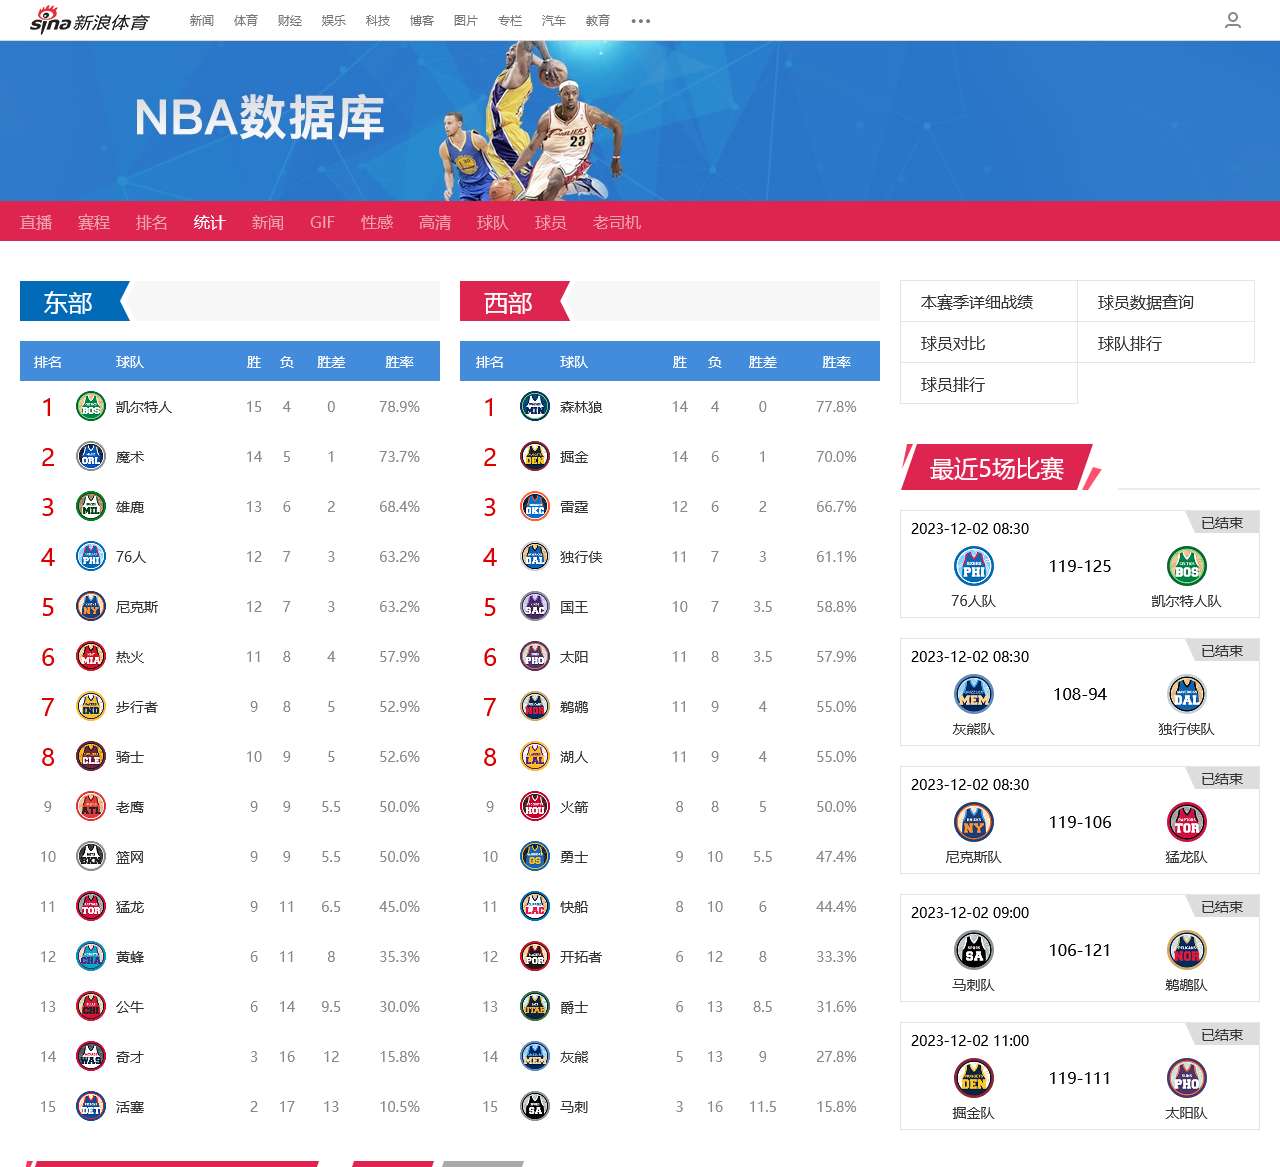
Task: Open the 赛程 schedule tab
Action: point(94,222)
